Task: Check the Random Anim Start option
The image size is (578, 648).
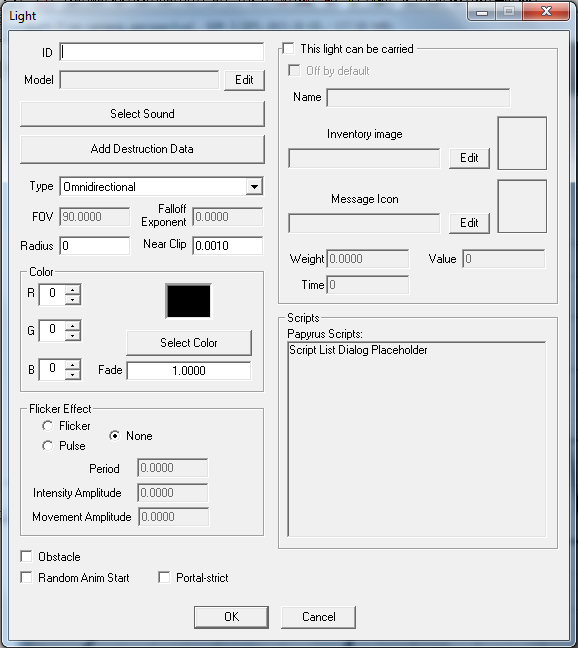Action: coord(26,577)
